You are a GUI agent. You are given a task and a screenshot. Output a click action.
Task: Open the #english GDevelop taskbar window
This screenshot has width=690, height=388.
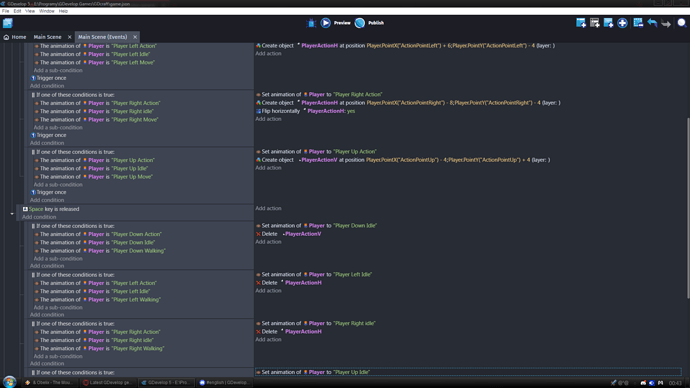pyautogui.click(x=224, y=383)
